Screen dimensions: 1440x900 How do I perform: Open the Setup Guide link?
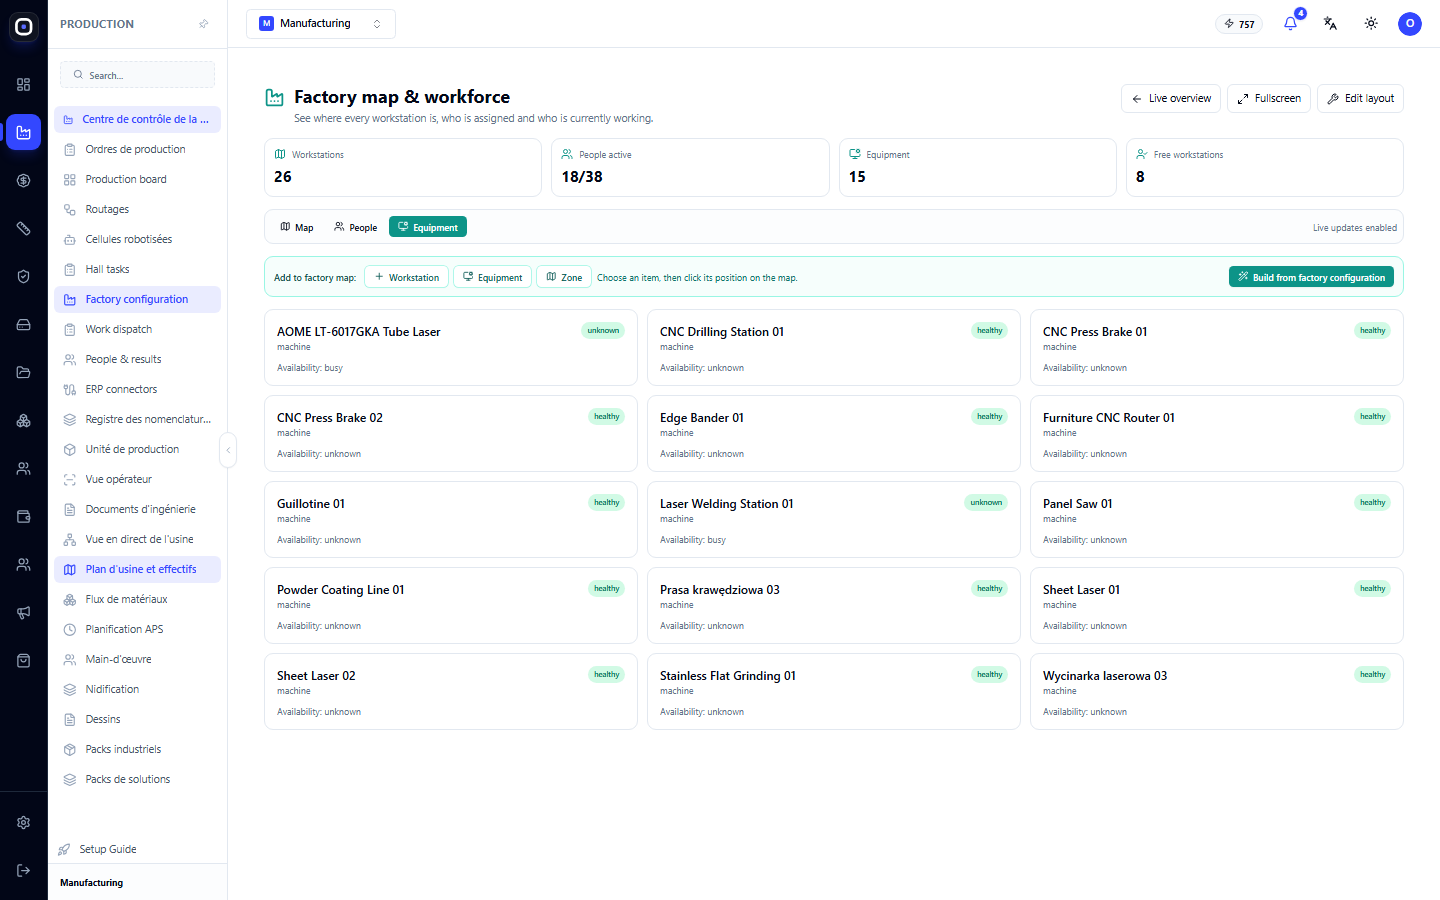[x=108, y=849]
